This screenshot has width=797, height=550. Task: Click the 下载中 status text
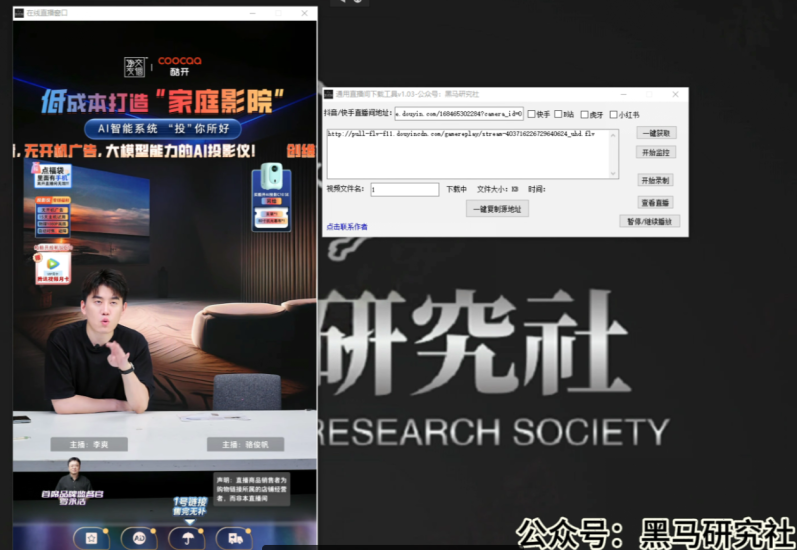click(456, 189)
